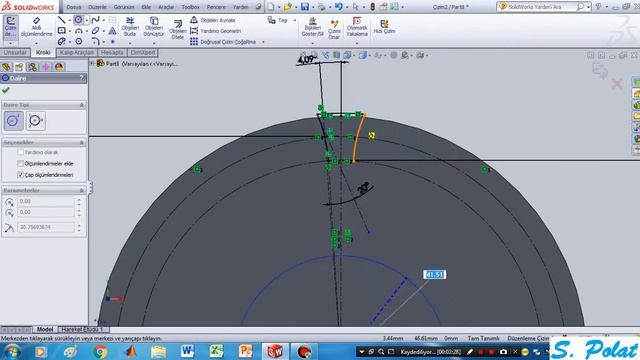
Task: Switch to the Hareket Etüdü 1 tab
Action: [83, 329]
